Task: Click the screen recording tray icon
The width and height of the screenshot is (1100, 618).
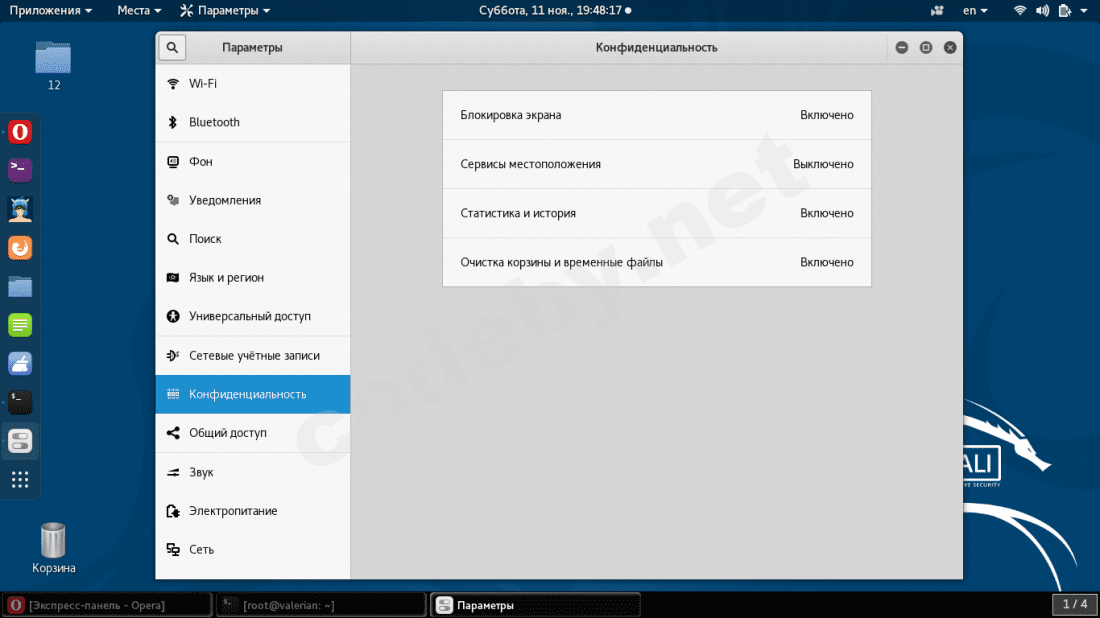Action: coord(937,11)
